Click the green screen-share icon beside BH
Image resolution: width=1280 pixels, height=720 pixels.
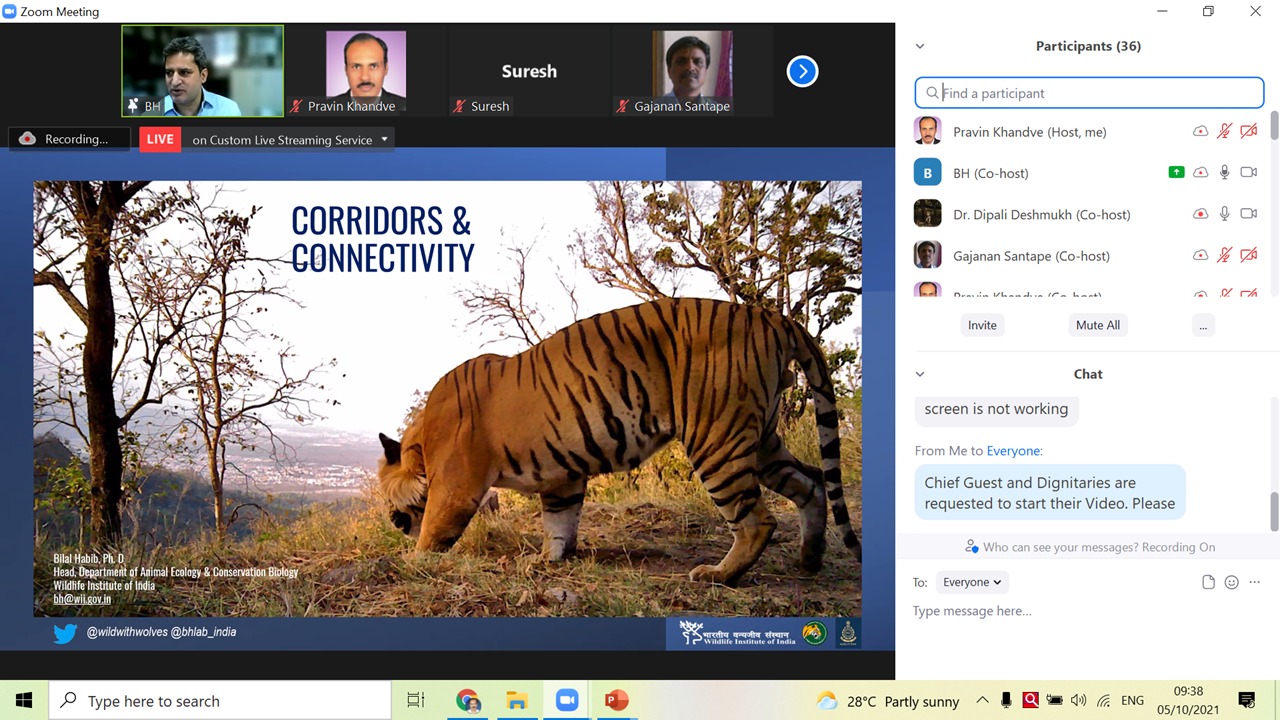(1176, 173)
